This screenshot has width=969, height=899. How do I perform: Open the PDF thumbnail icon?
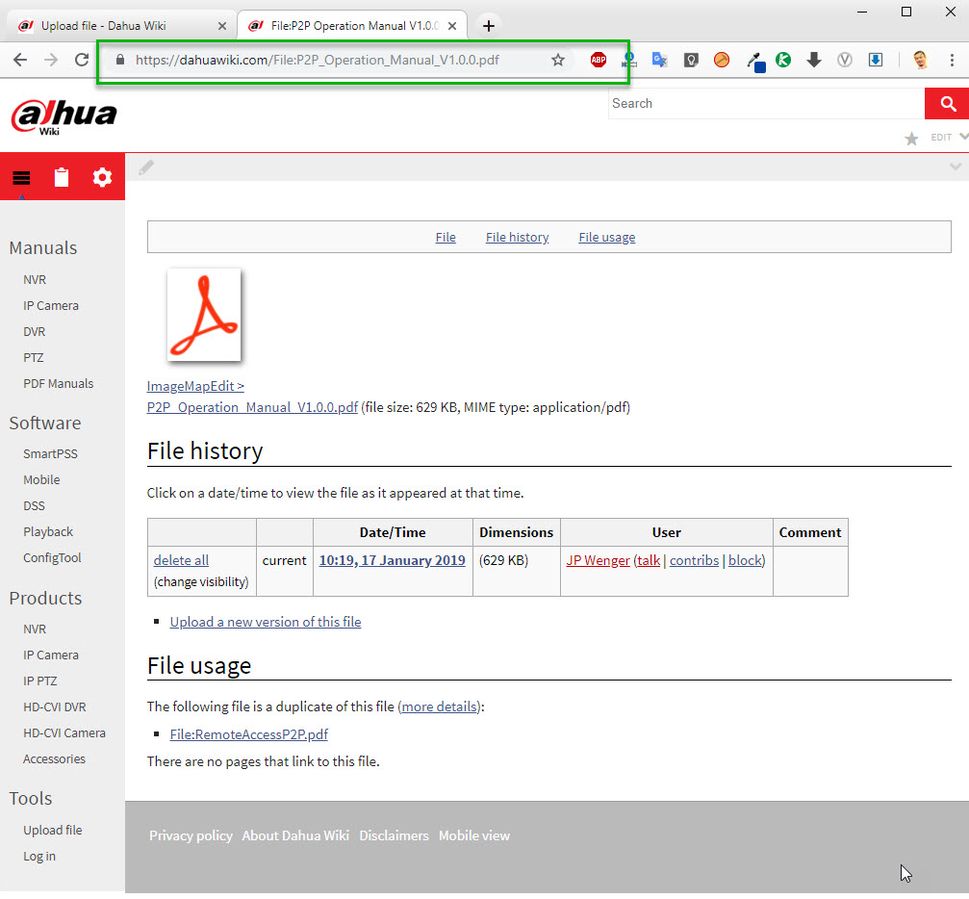[204, 314]
